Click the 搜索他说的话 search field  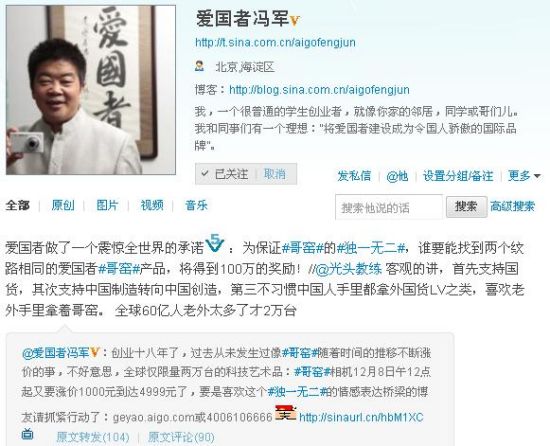coord(389,207)
